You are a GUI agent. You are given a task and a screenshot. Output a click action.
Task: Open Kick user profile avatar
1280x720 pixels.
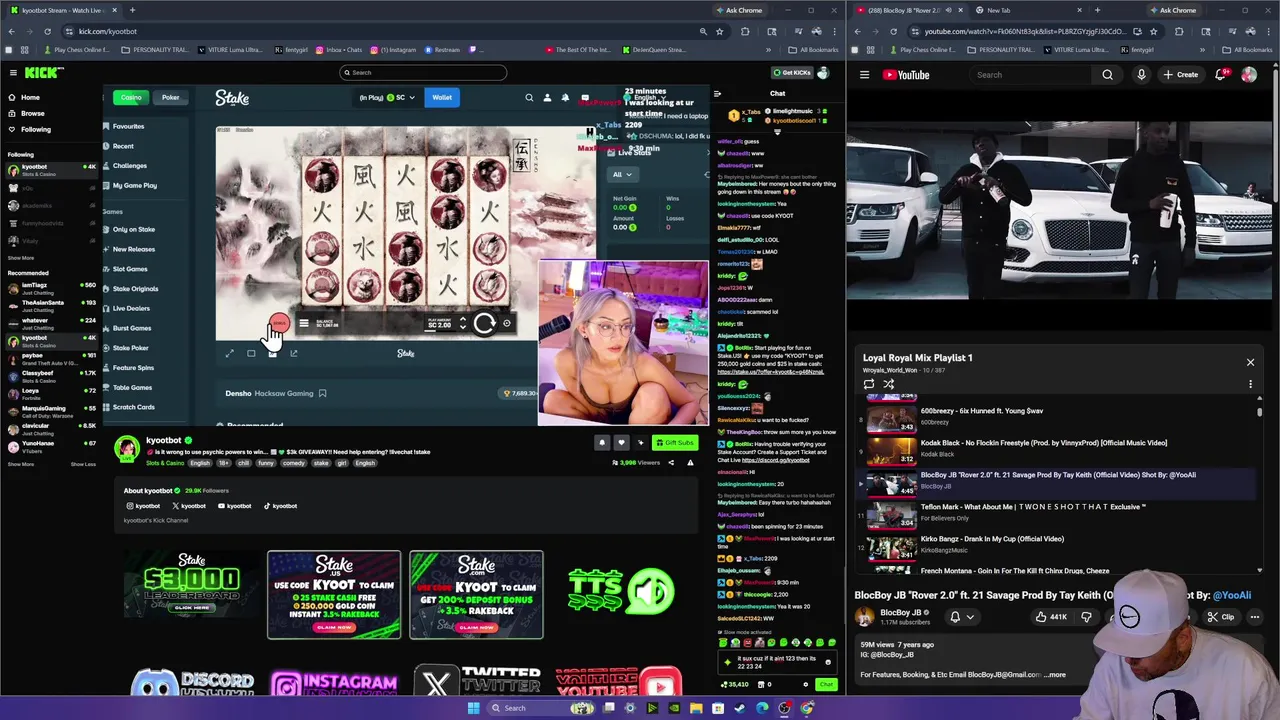pos(823,72)
